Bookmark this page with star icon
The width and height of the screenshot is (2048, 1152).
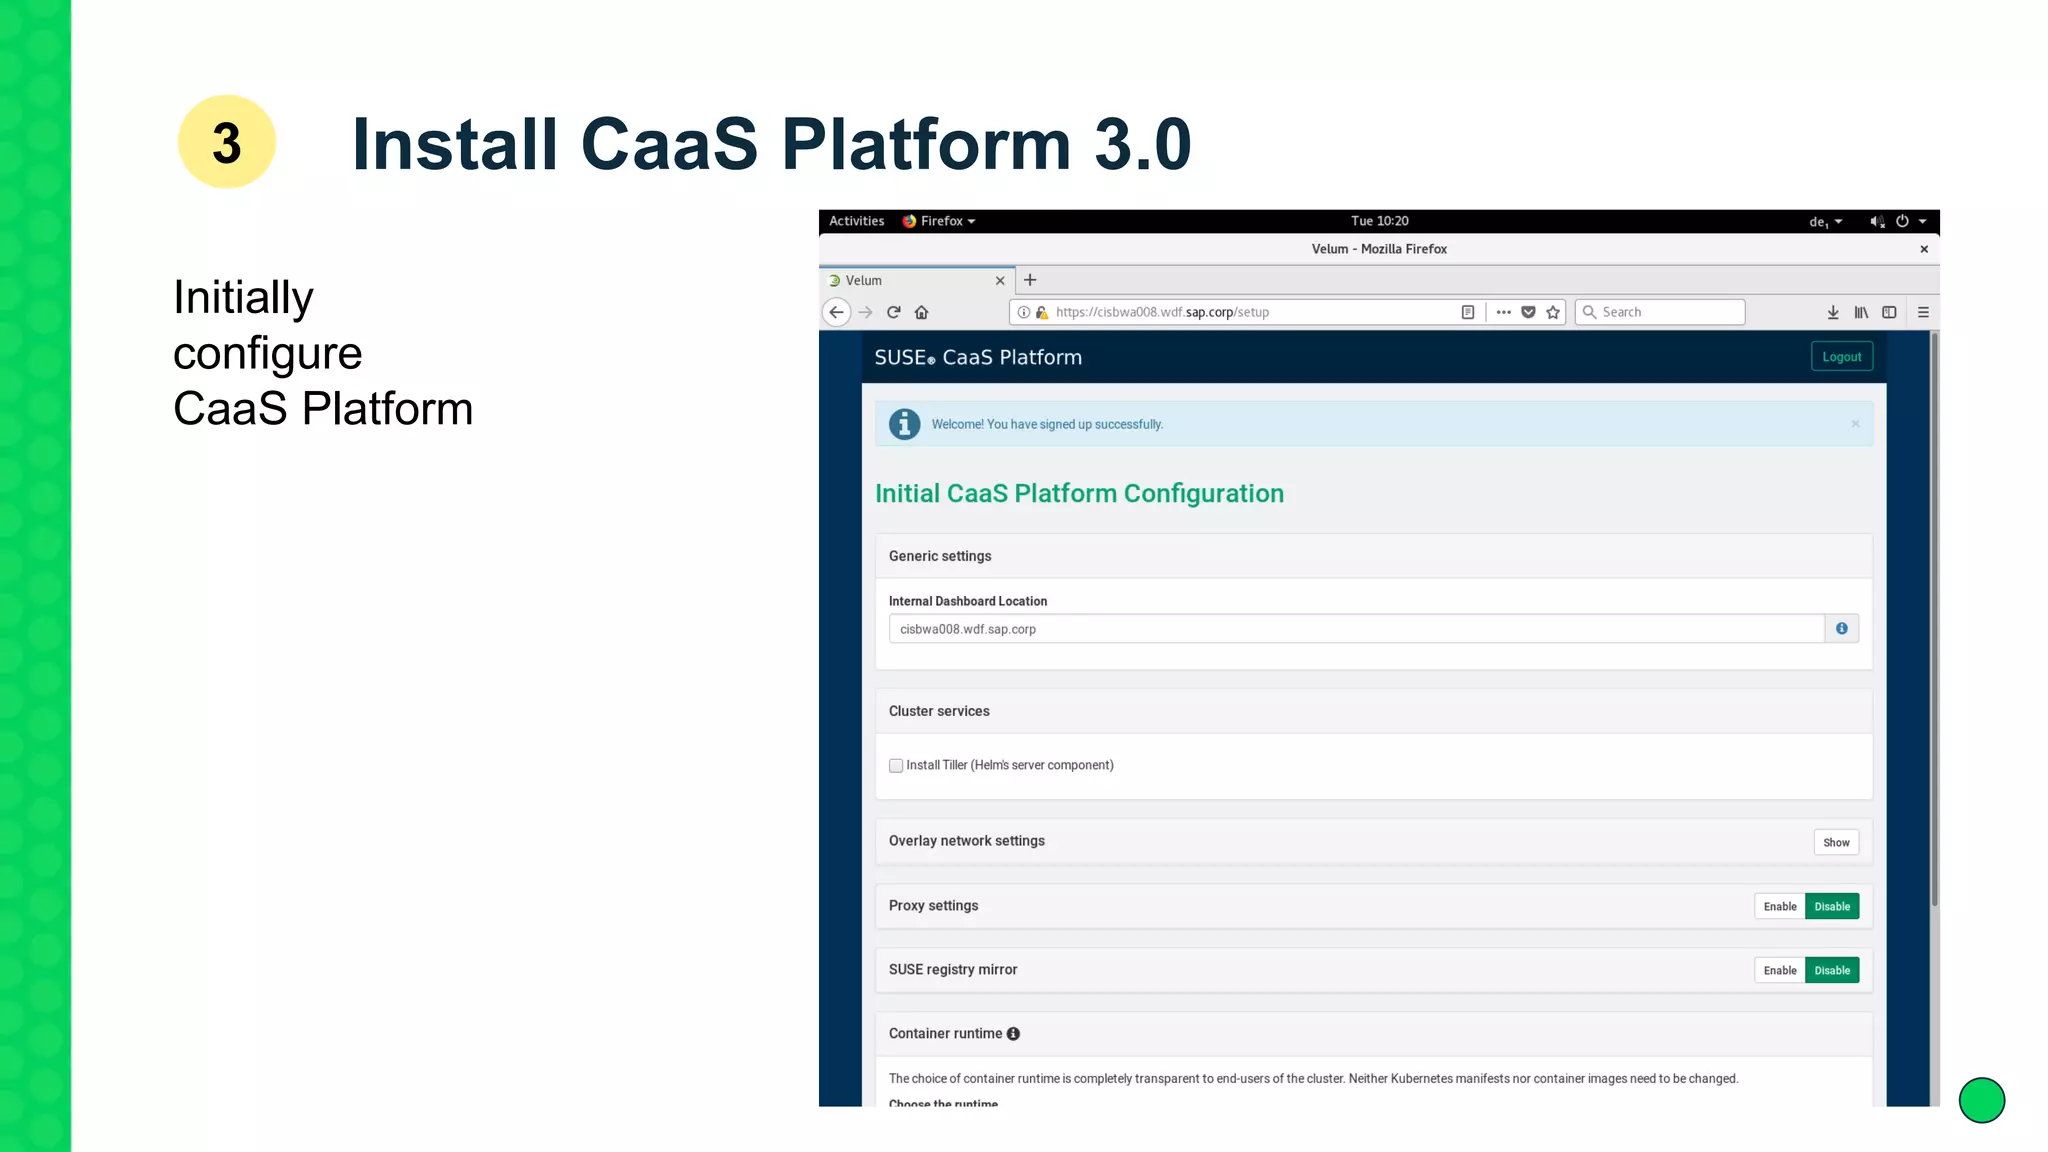click(x=1553, y=312)
